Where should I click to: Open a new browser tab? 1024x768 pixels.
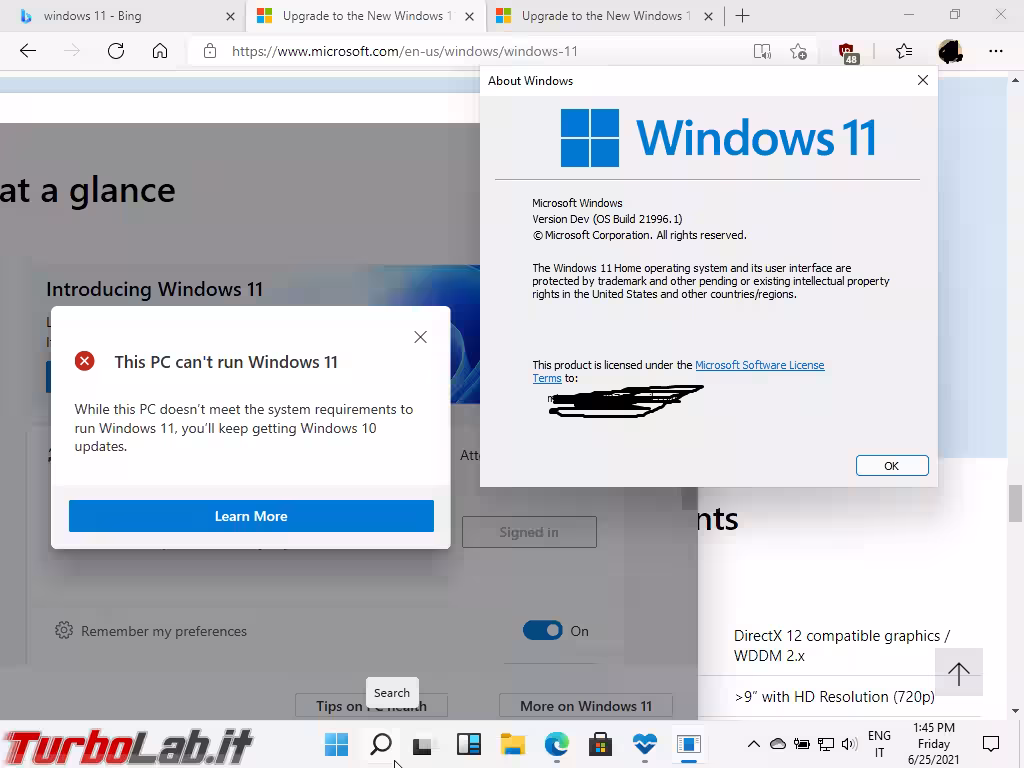[743, 16]
